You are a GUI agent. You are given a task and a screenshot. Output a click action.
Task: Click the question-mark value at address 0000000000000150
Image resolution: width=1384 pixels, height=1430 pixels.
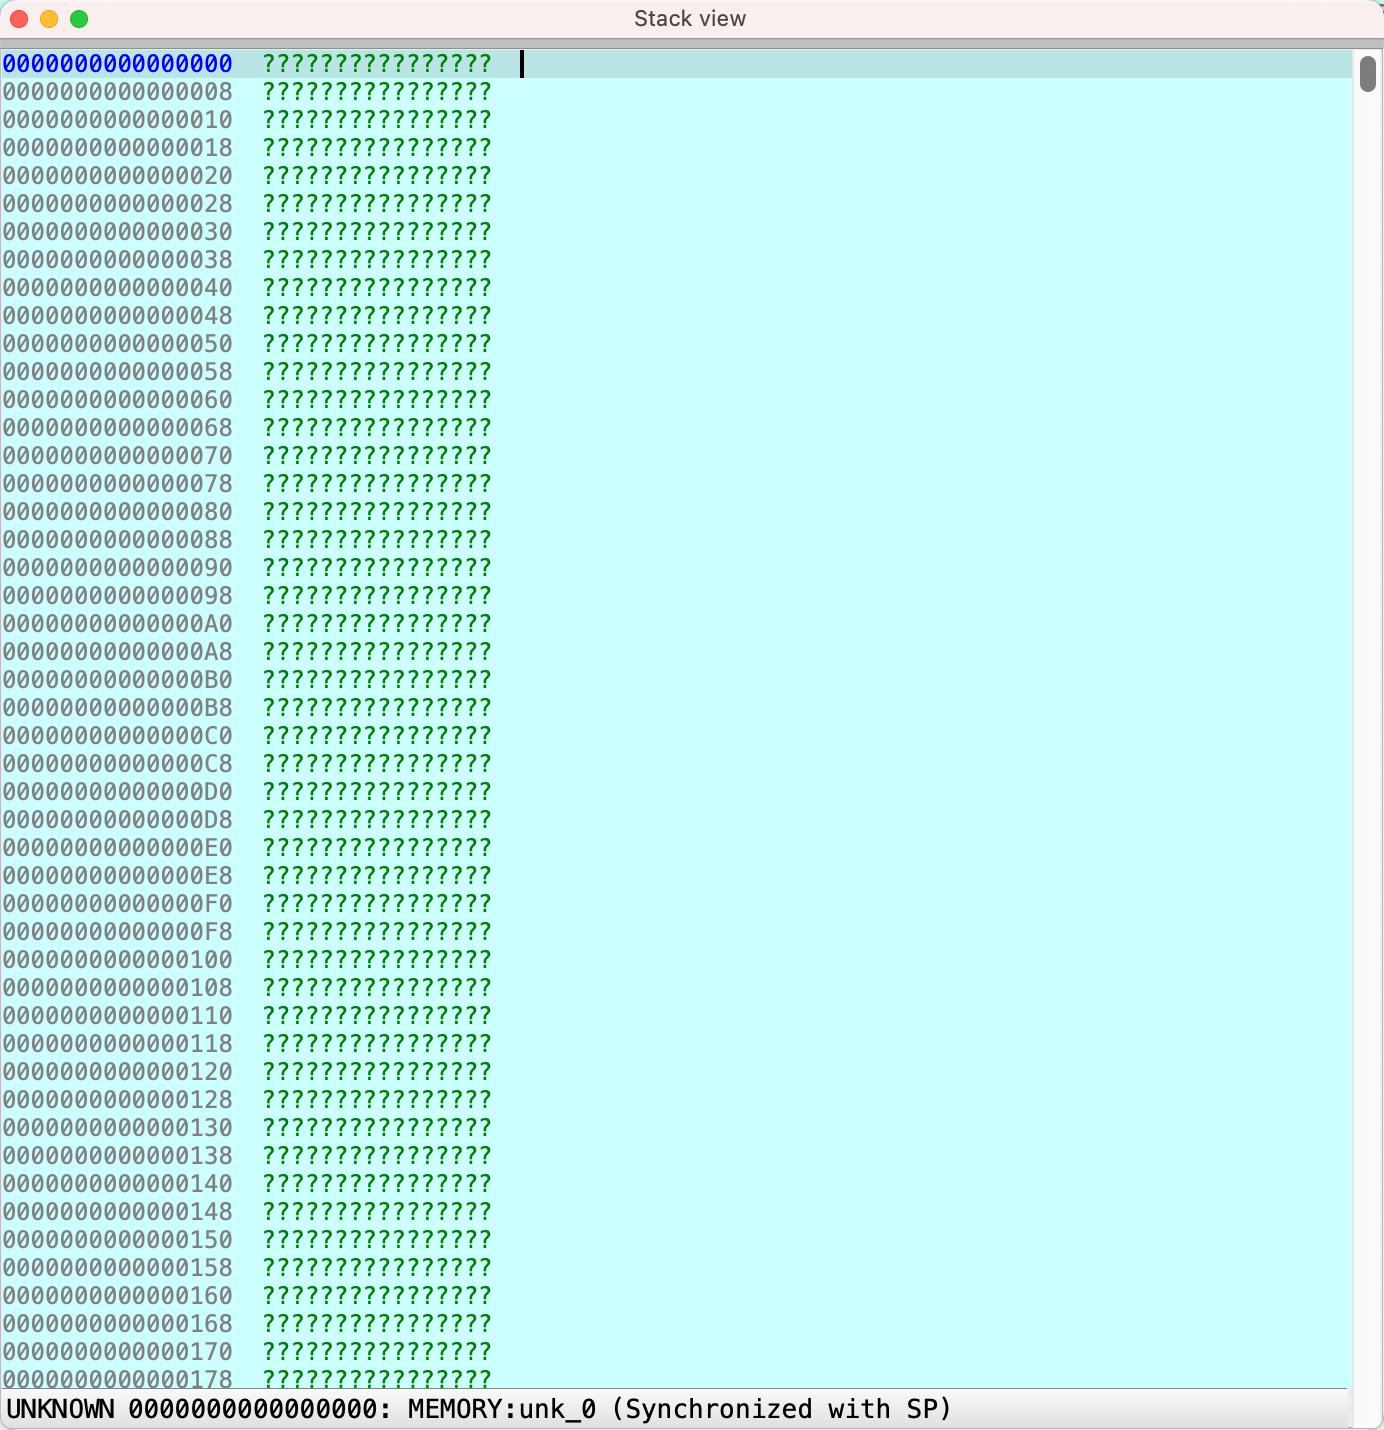click(x=377, y=1240)
